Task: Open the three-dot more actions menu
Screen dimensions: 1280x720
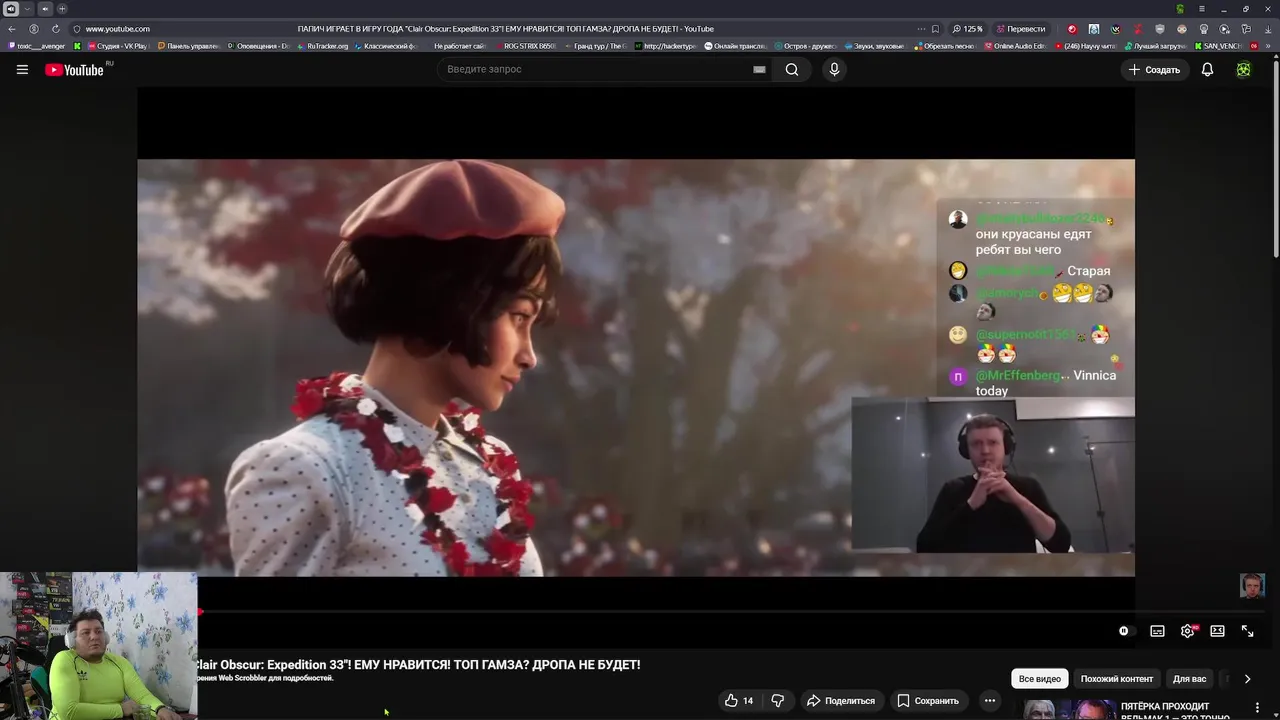Action: [989, 701]
